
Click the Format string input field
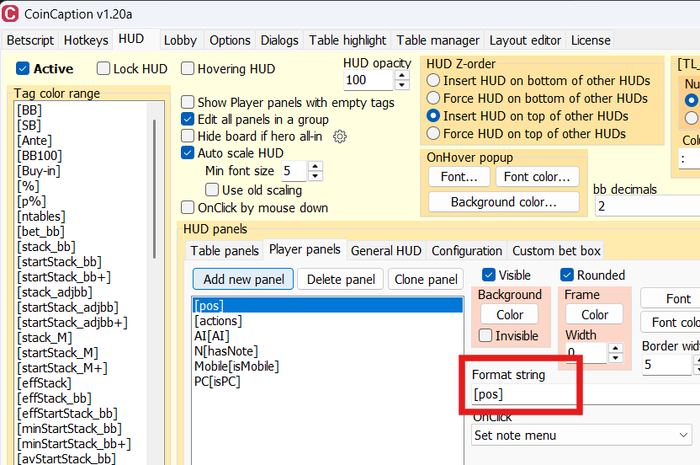pyautogui.click(x=524, y=394)
